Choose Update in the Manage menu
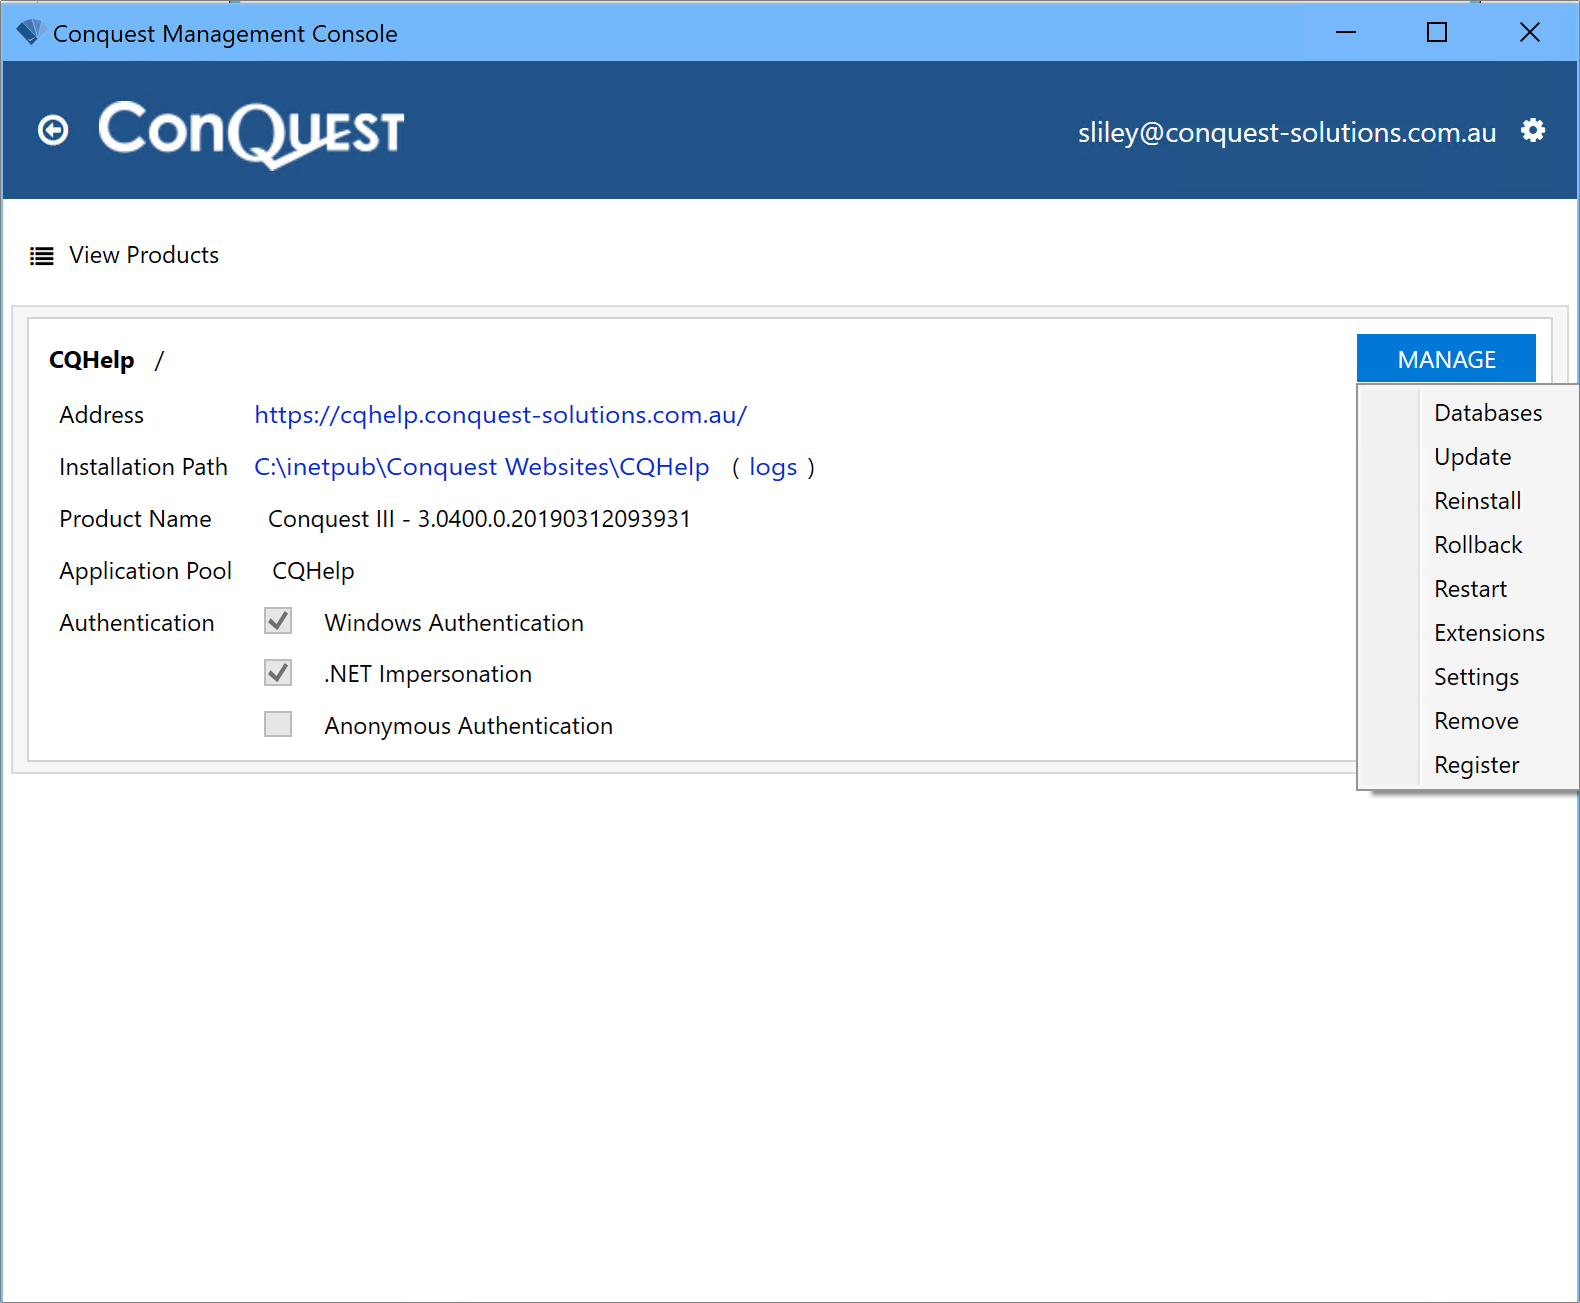 [1472, 457]
